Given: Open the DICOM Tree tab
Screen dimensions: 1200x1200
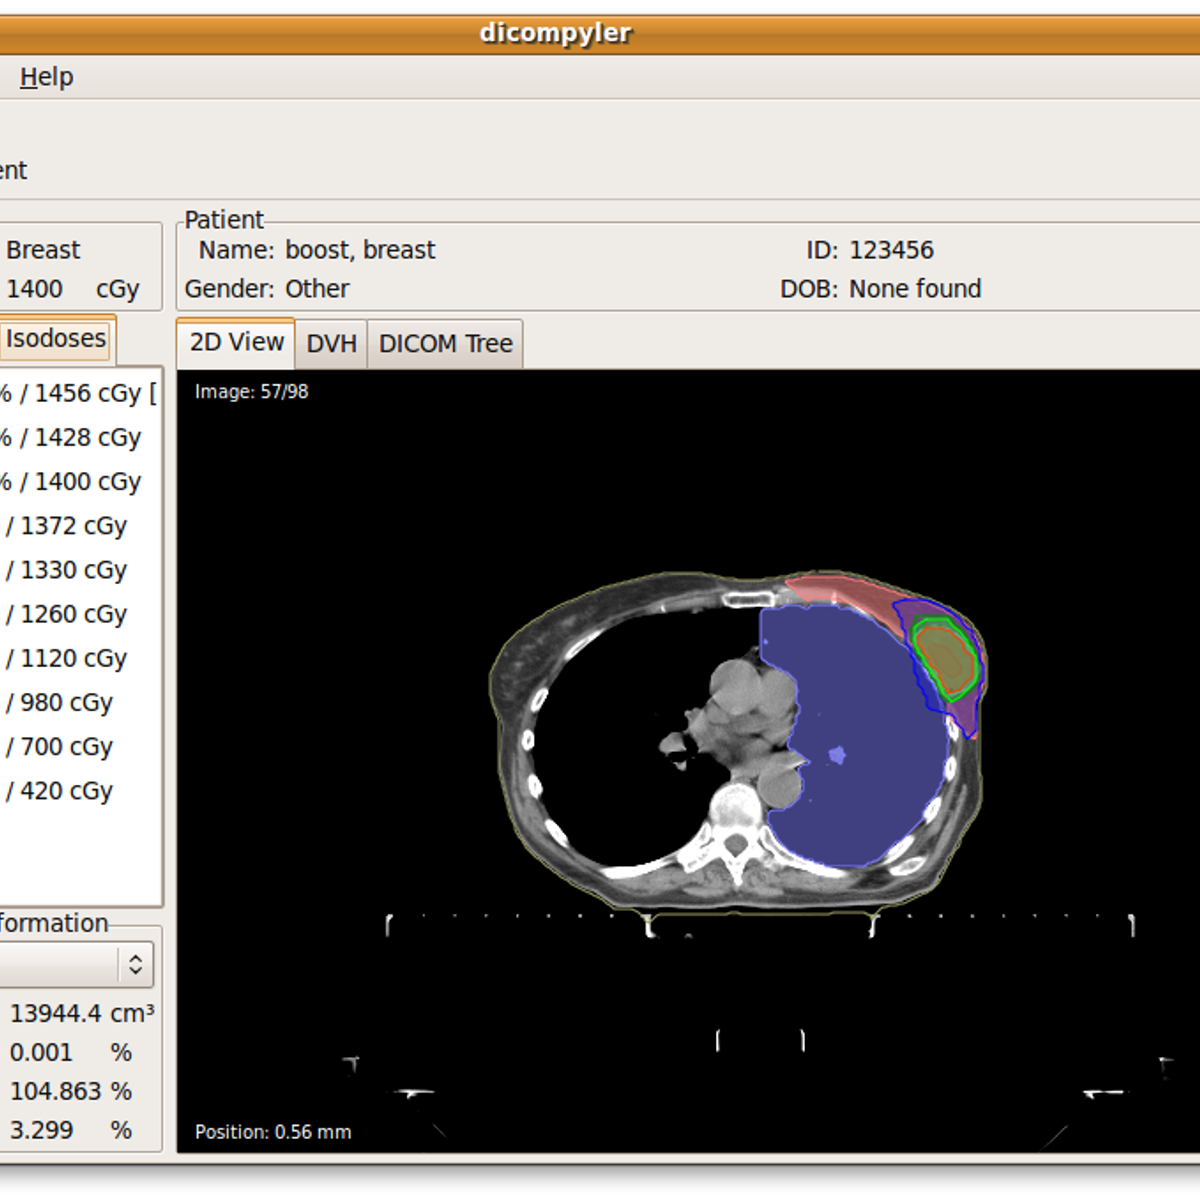Looking at the screenshot, I should (x=445, y=343).
